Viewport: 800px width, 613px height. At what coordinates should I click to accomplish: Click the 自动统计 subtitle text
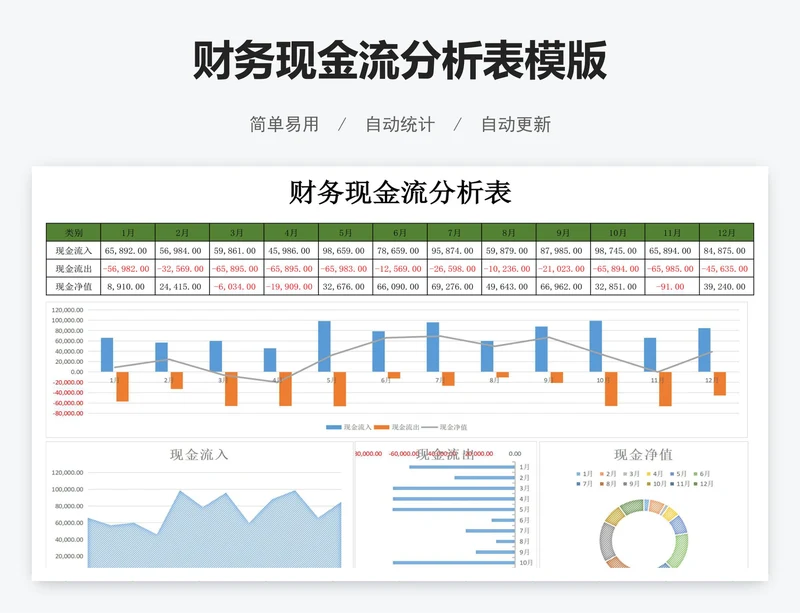coord(400,125)
